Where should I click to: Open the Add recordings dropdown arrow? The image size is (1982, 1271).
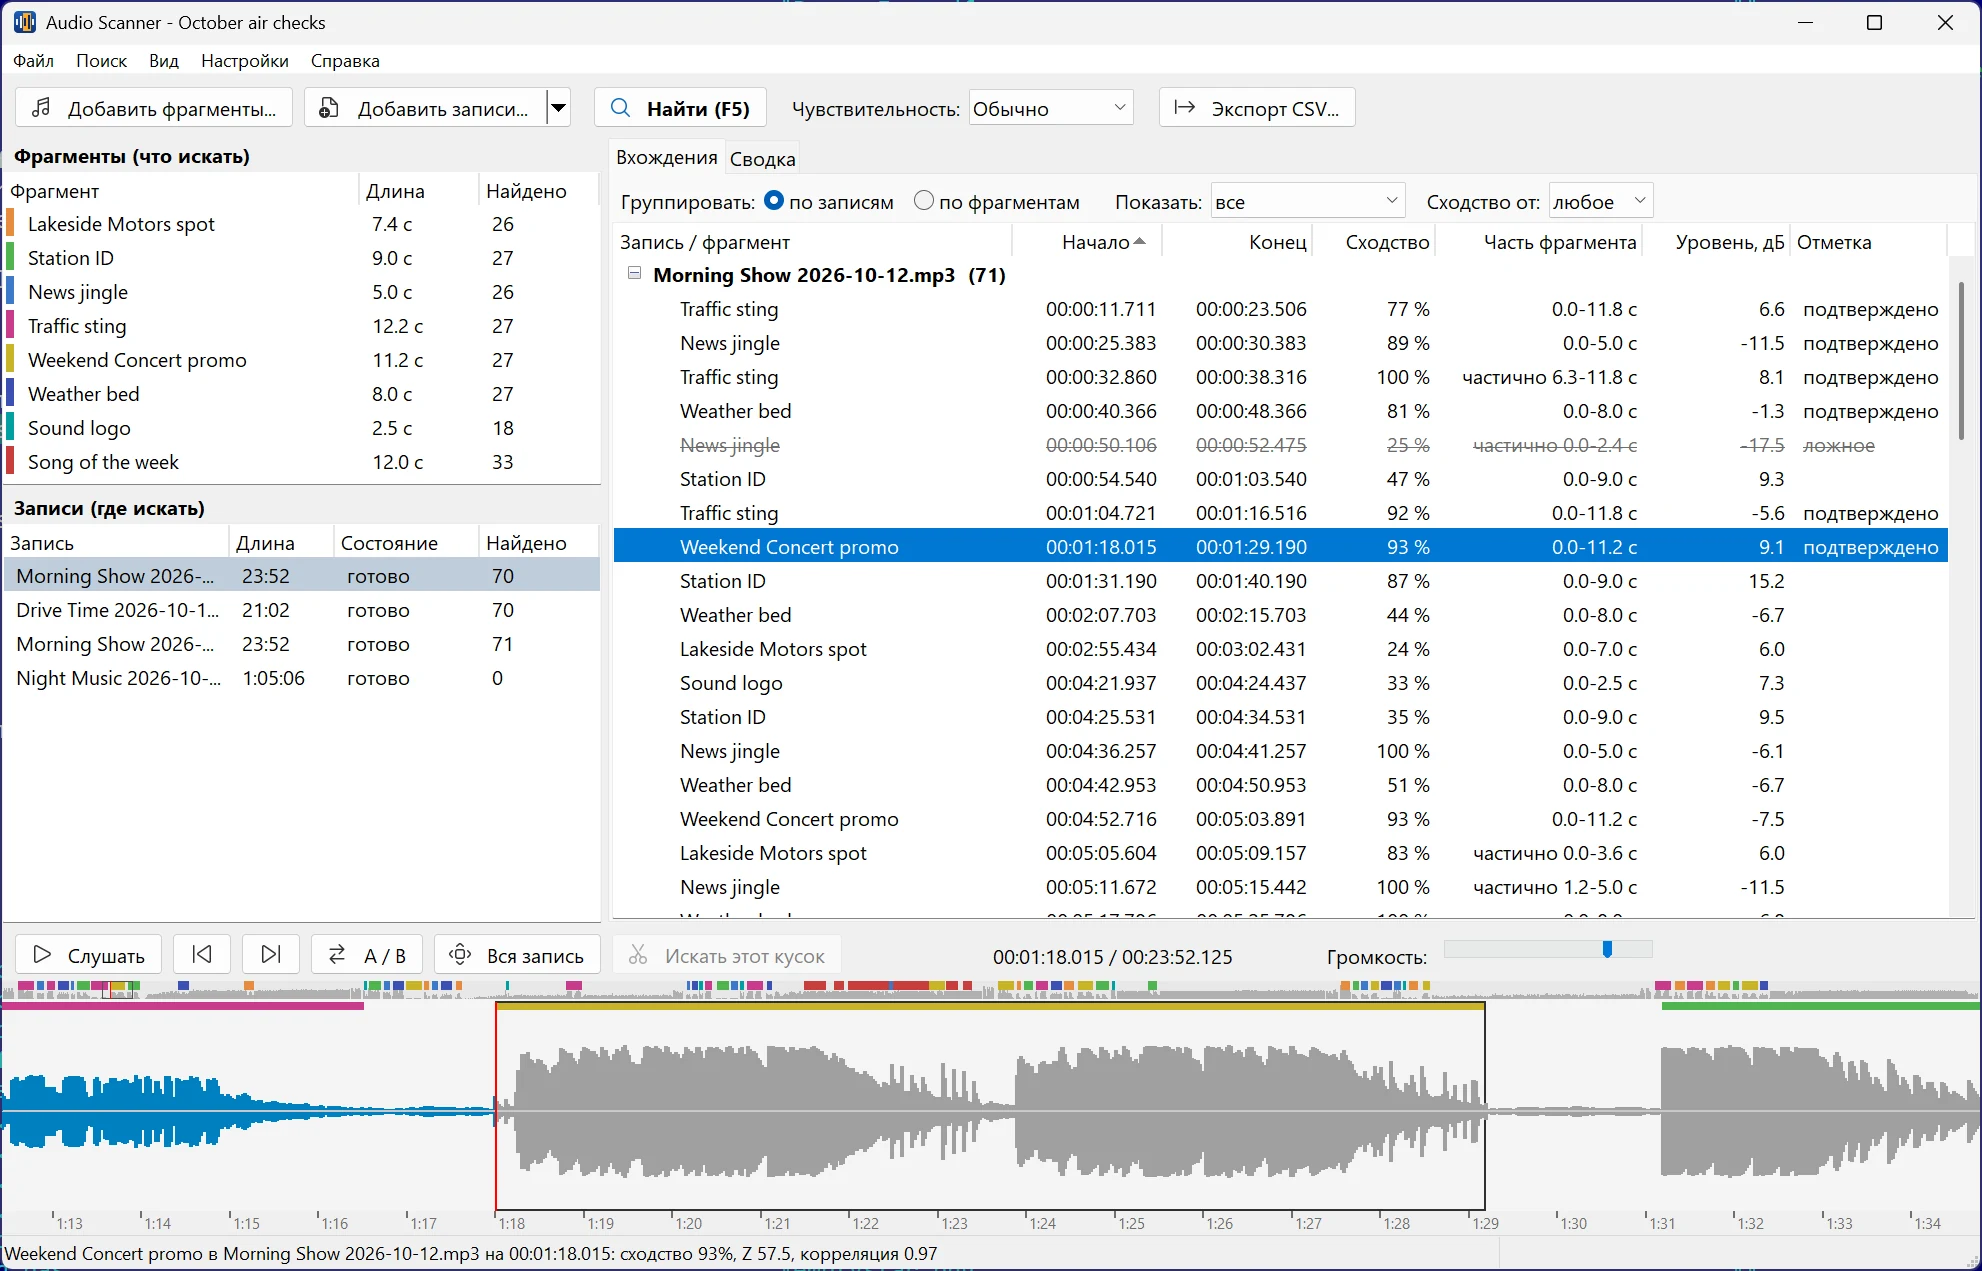click(559, 108)
